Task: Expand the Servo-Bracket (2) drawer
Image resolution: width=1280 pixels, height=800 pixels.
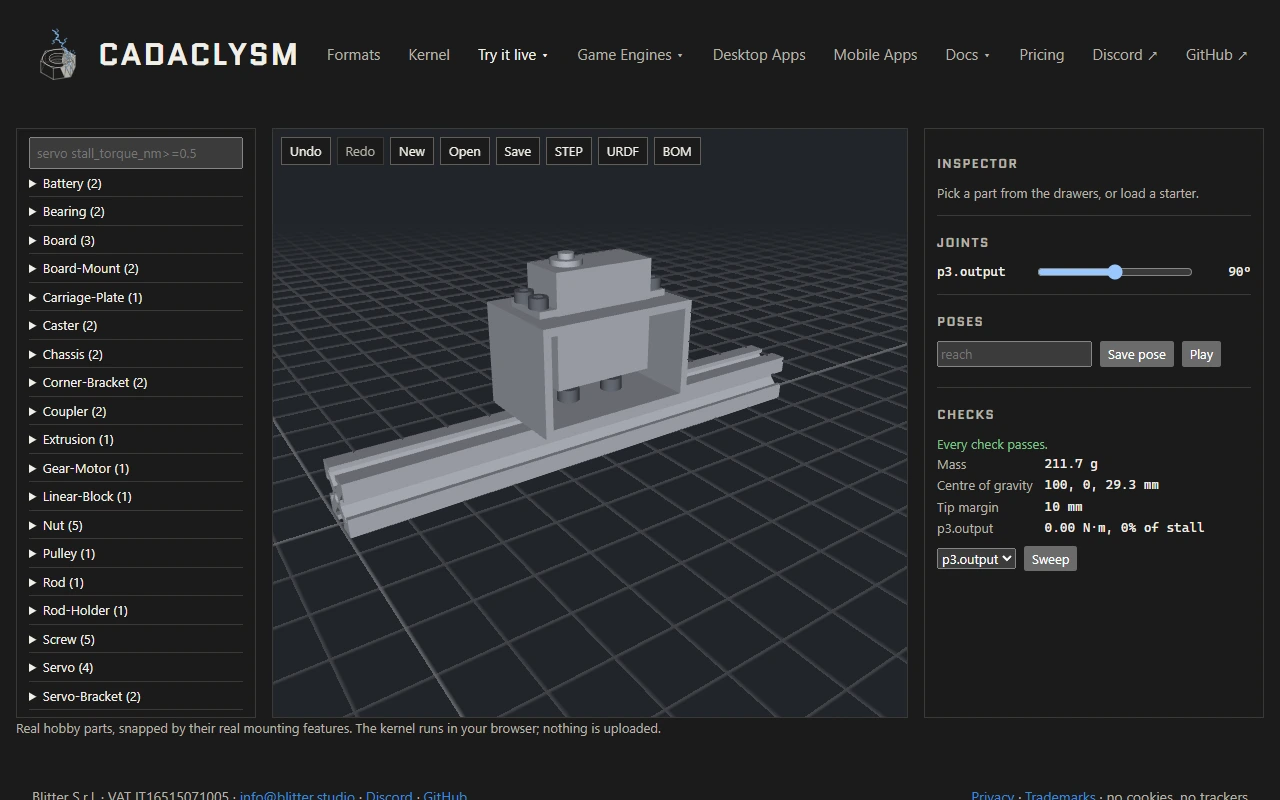Action: pos(136,697)
